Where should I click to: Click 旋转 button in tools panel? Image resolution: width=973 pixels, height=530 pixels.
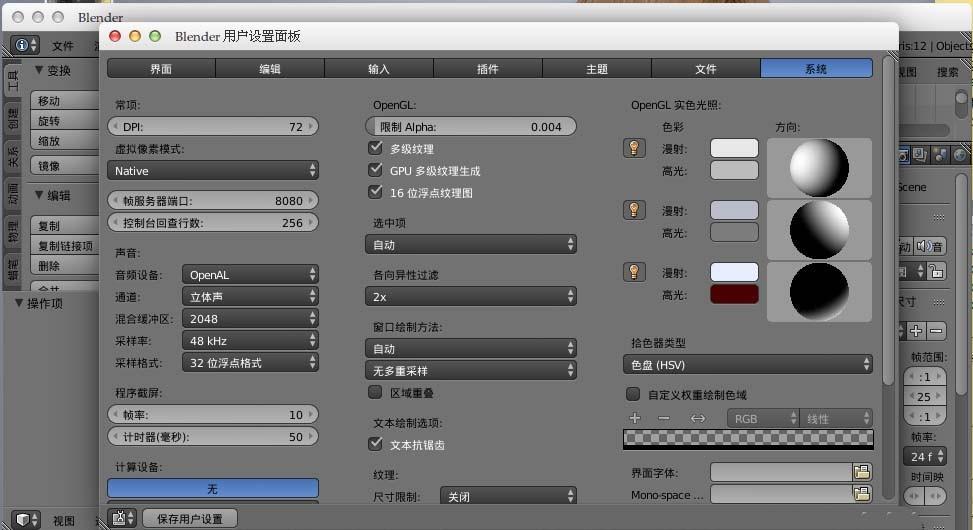point(65,120)
